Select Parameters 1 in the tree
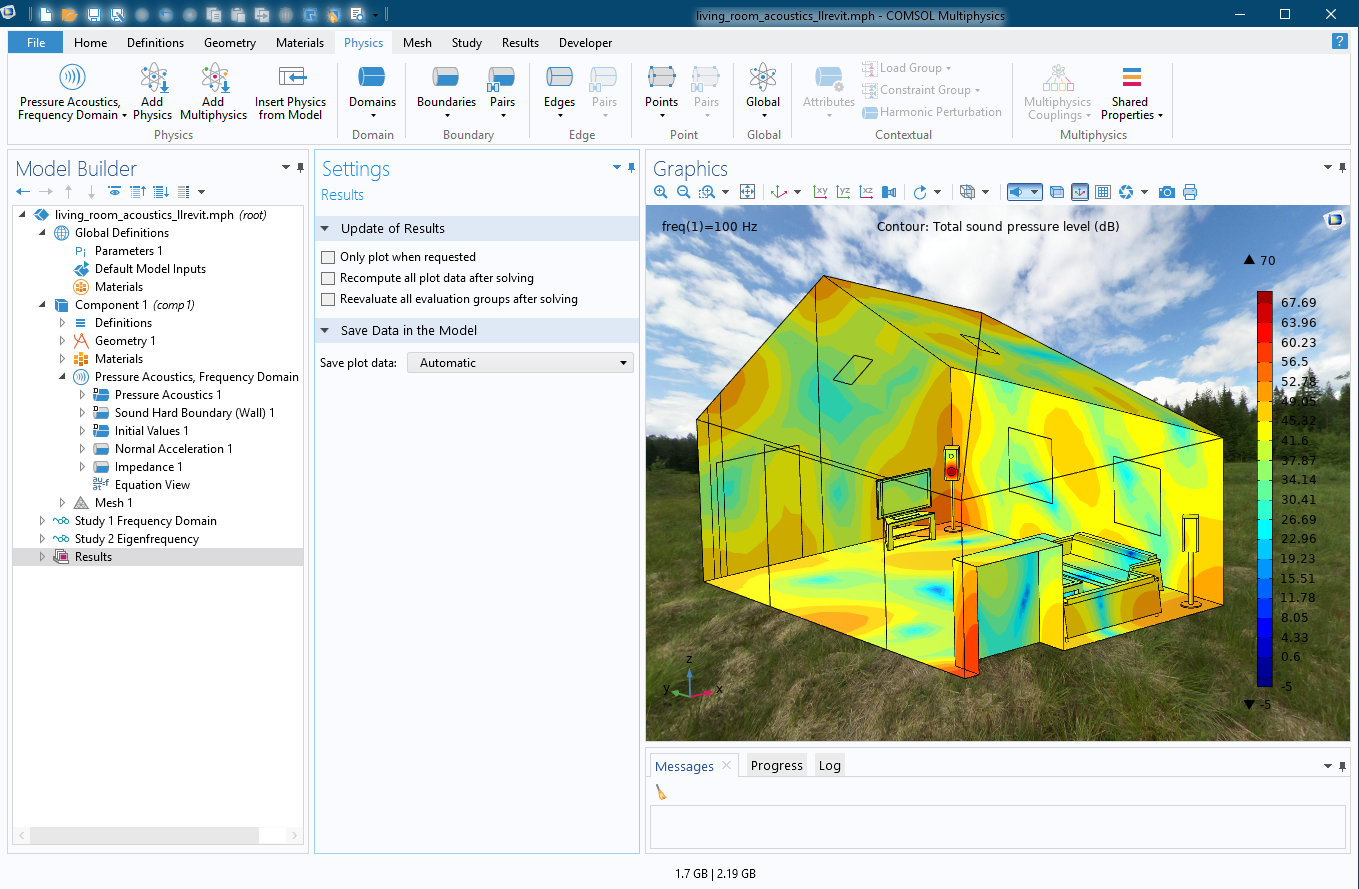This screenshot has height=889, width=1359. click(128, 251)
